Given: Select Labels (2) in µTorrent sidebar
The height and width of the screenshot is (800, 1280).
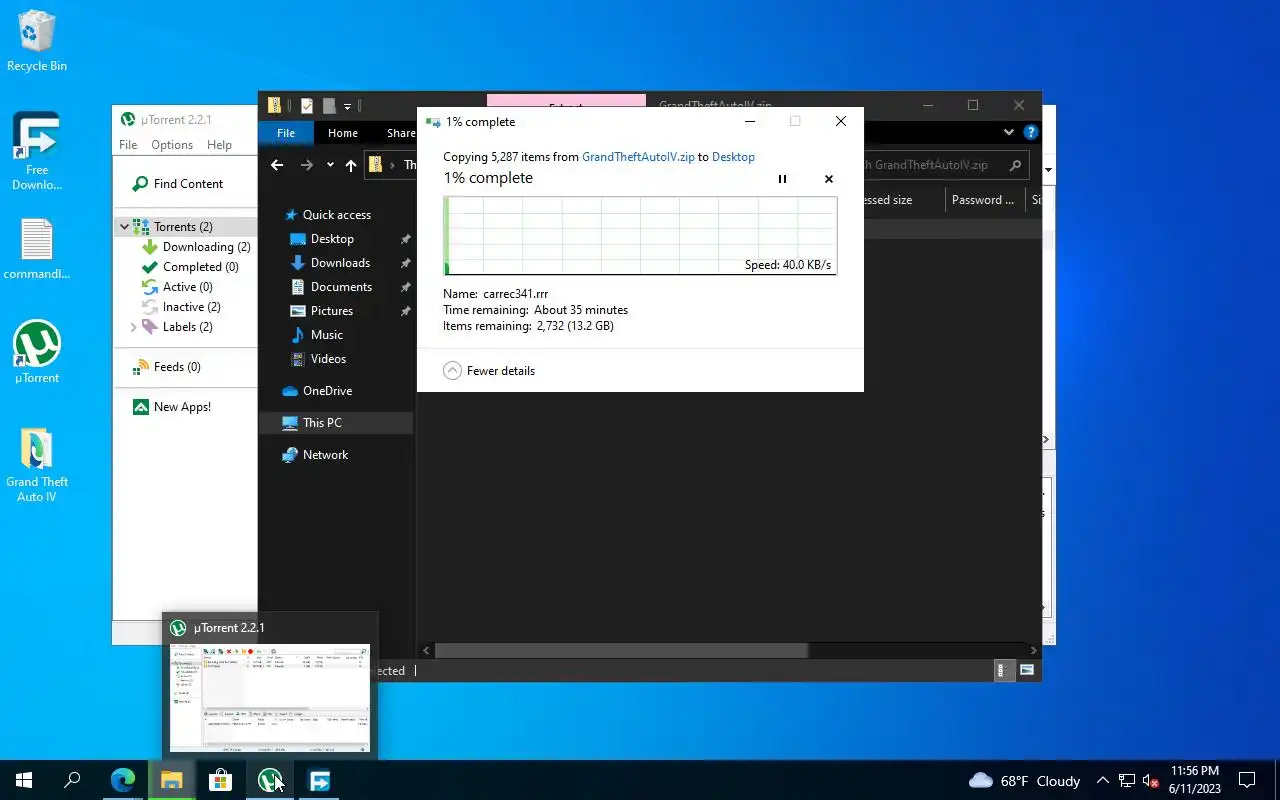Looking at the screenshot, I should click(x=187, y=327).
